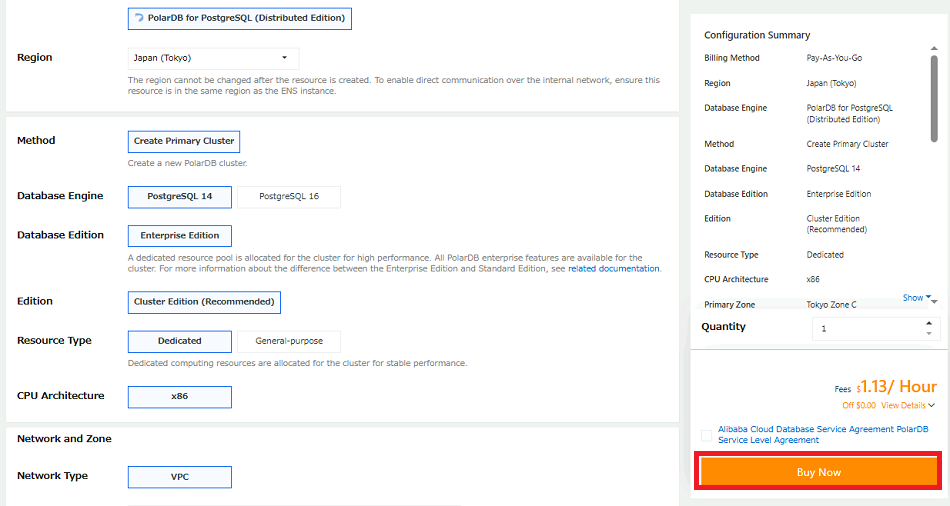Image resolution: width=950 pixels, height=506 pixels.
Task: Click the summary scrollbar up arrow
Action: 934,48
